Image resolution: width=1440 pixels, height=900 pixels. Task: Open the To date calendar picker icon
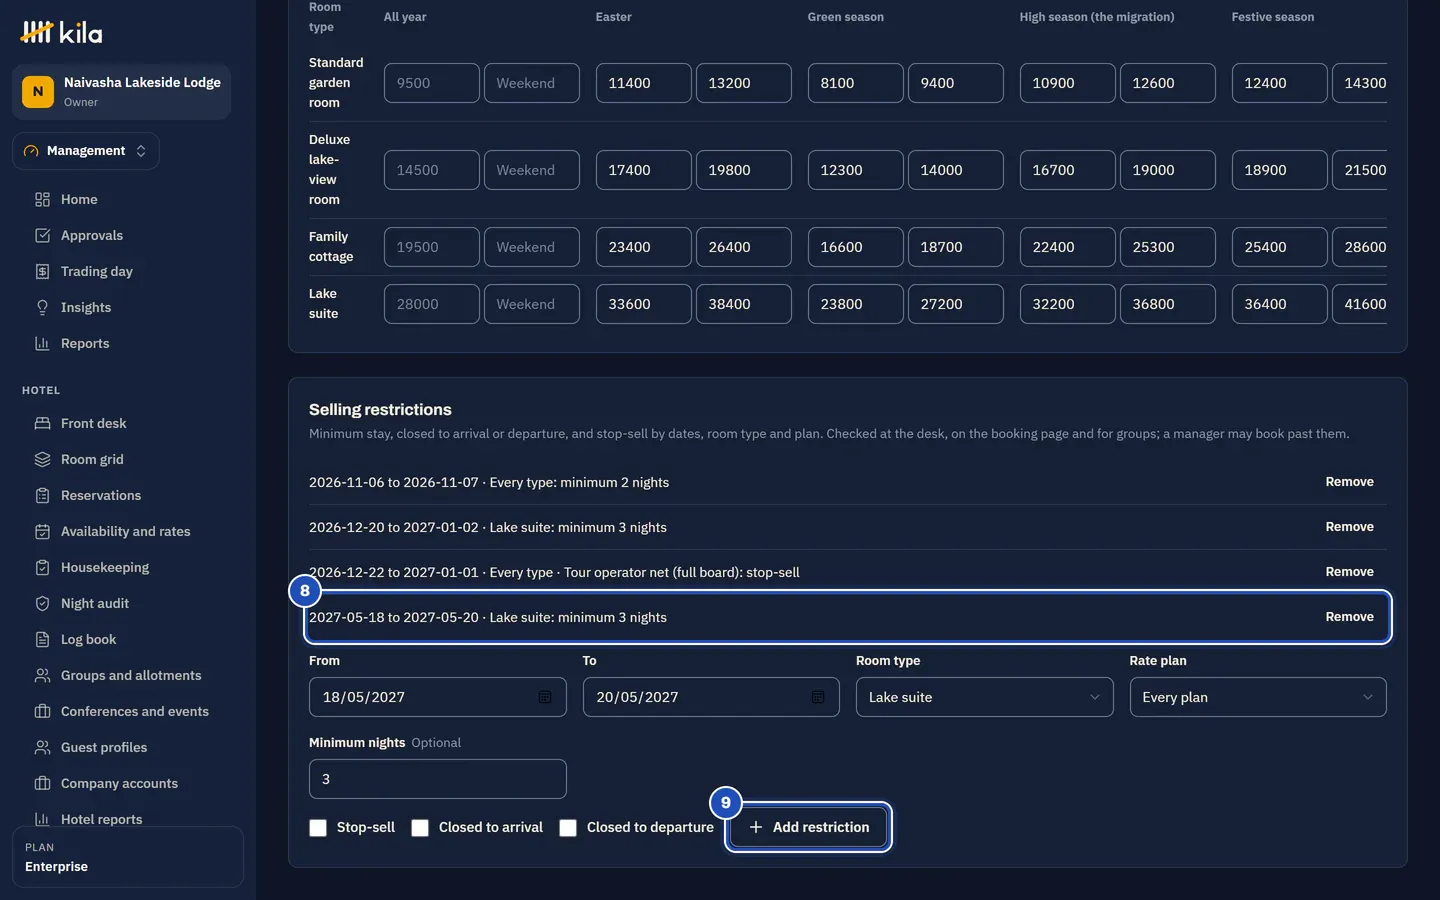coord(818,697)
